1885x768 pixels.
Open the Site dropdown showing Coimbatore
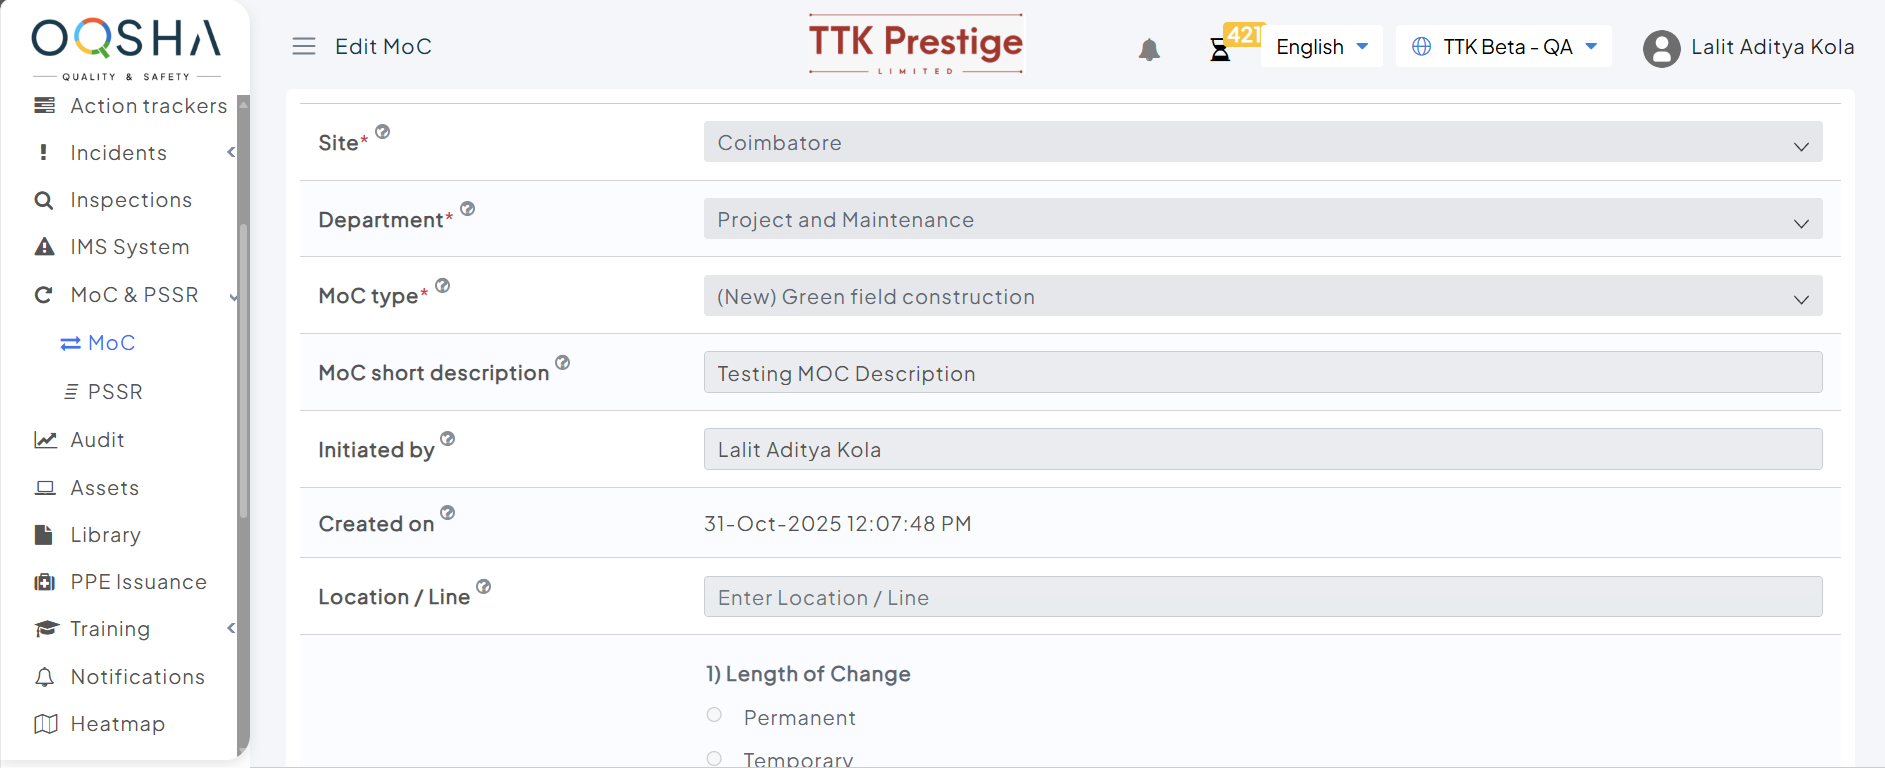(1262, 143)
